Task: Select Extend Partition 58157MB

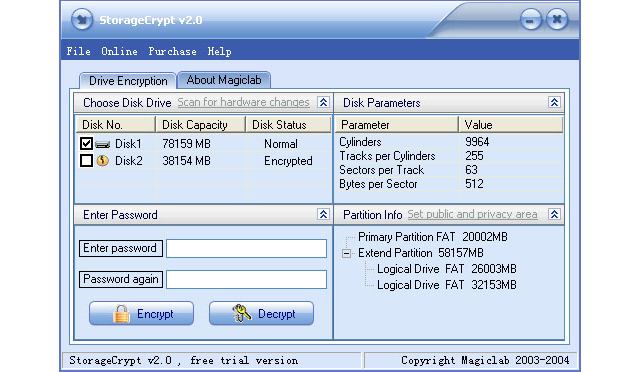Action: [421, 253]
